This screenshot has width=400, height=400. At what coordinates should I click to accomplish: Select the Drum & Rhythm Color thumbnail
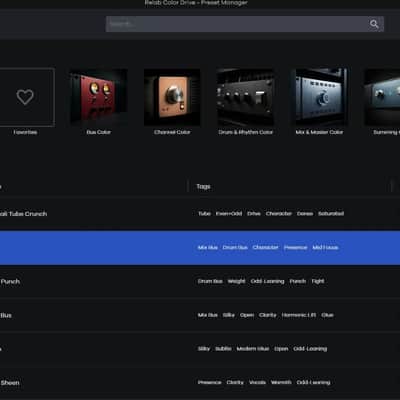coord(246,97)
